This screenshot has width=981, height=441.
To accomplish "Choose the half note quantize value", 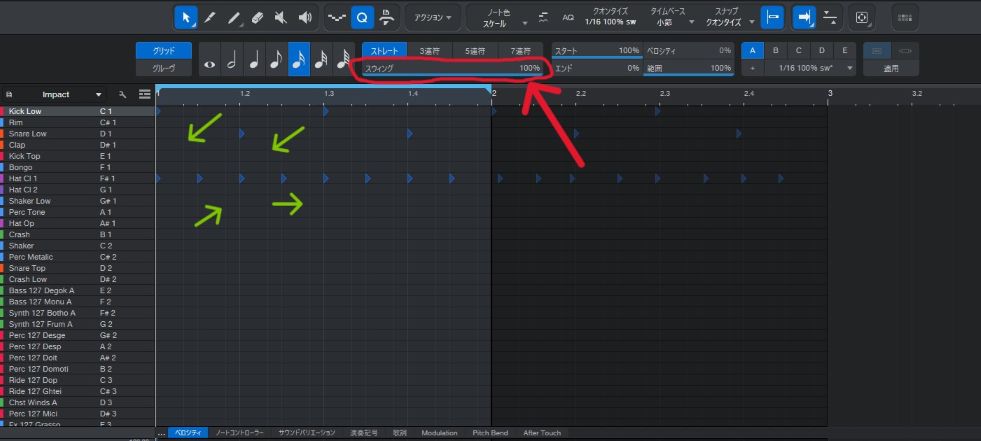I will pyautogui.click(x=232, y=60).
